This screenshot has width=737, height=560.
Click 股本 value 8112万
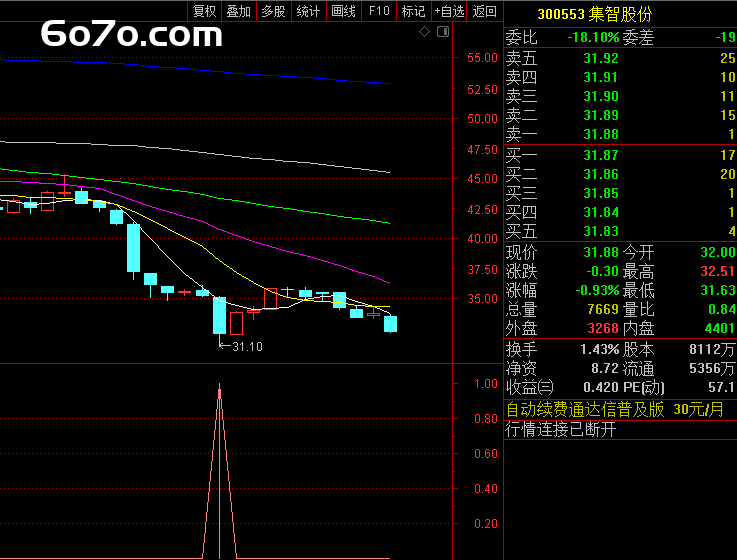click(x=712, y=349)
